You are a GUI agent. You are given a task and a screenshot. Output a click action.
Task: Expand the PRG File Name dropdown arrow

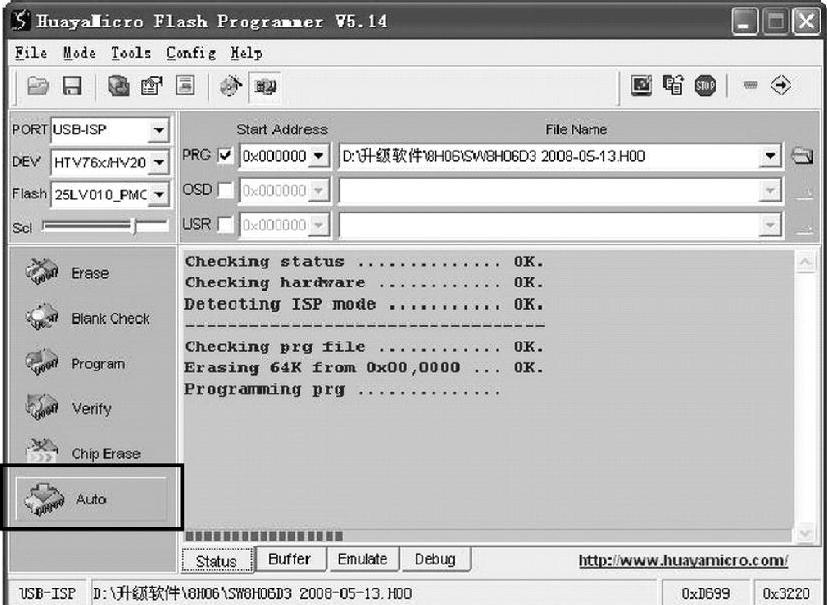[770, 156]
